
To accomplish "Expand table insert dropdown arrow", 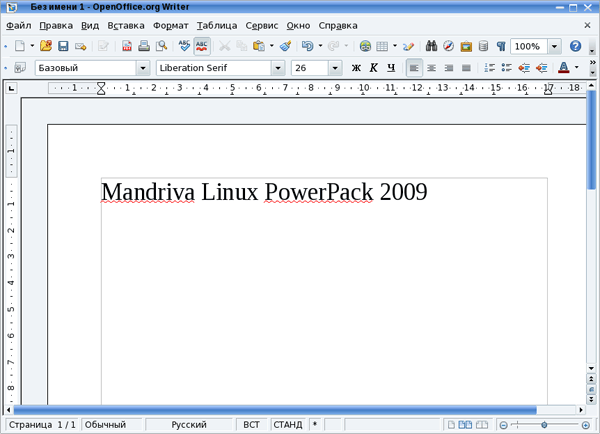I will point(395,46).
